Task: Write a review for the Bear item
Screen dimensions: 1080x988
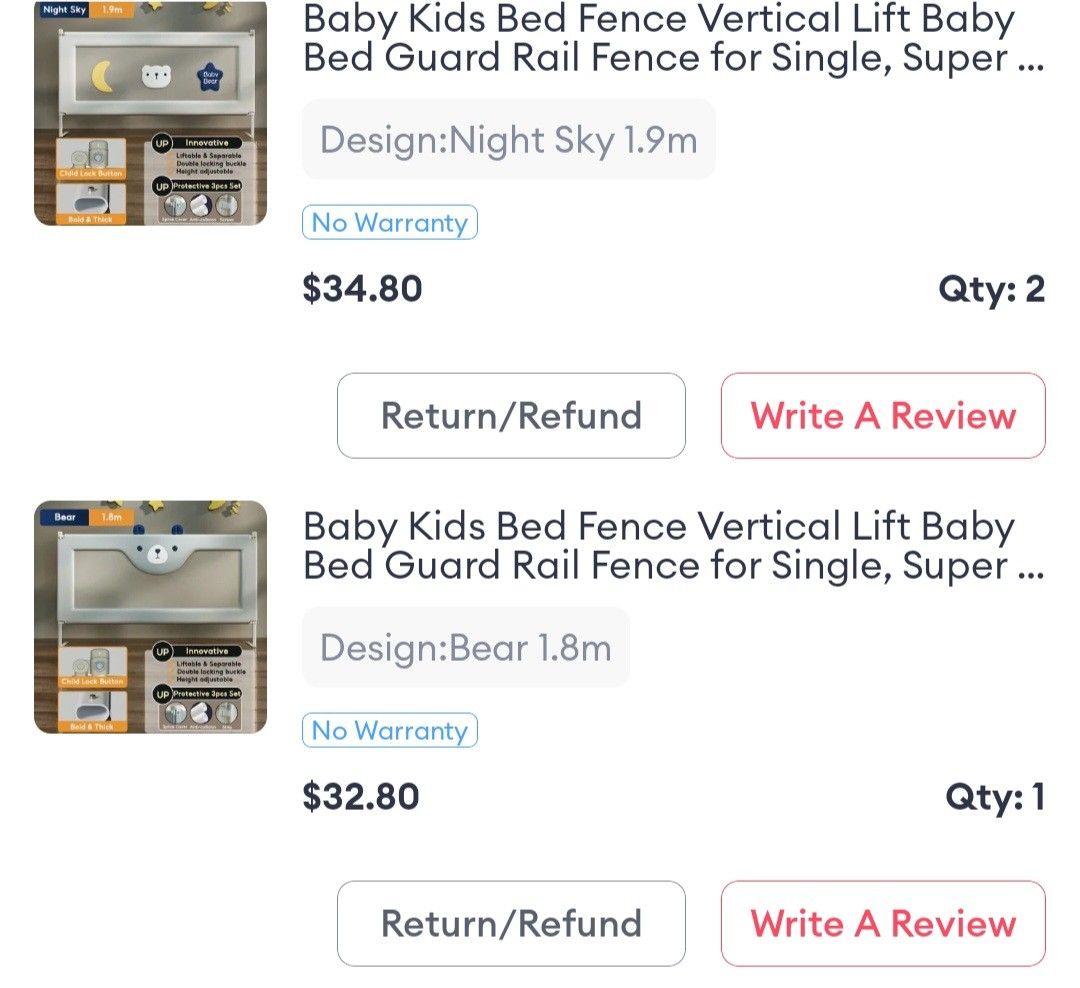Action: click(882, 923)
